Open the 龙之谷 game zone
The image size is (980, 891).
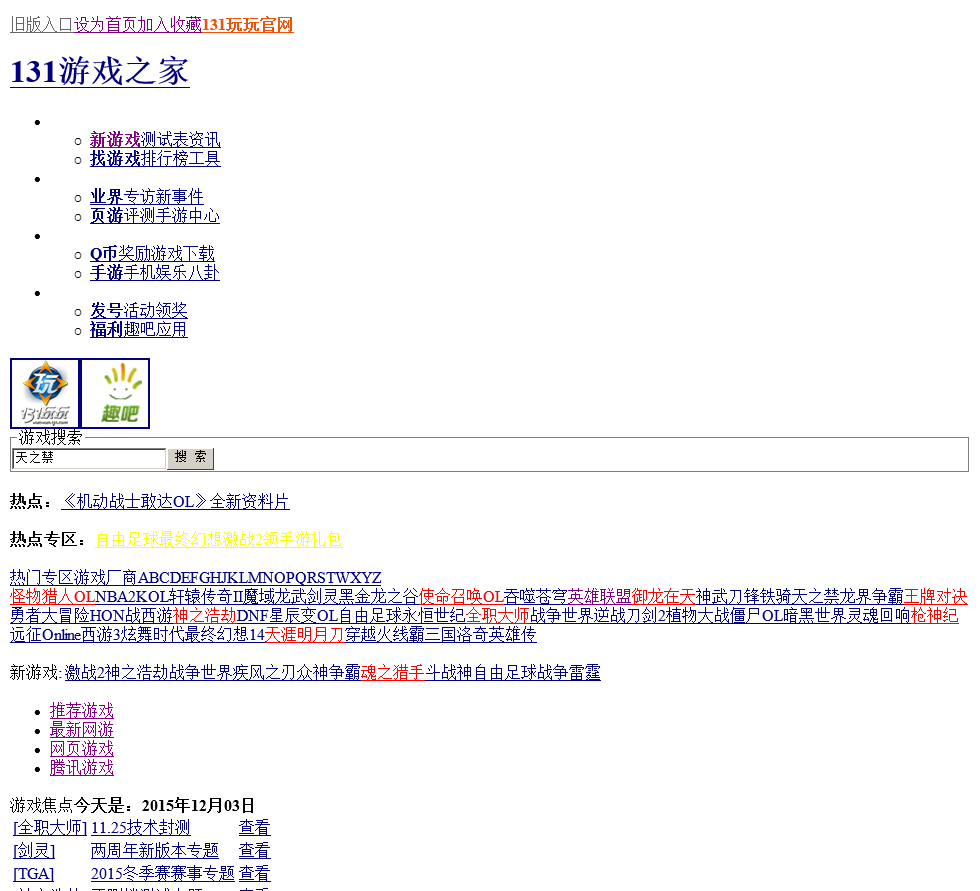394,597
